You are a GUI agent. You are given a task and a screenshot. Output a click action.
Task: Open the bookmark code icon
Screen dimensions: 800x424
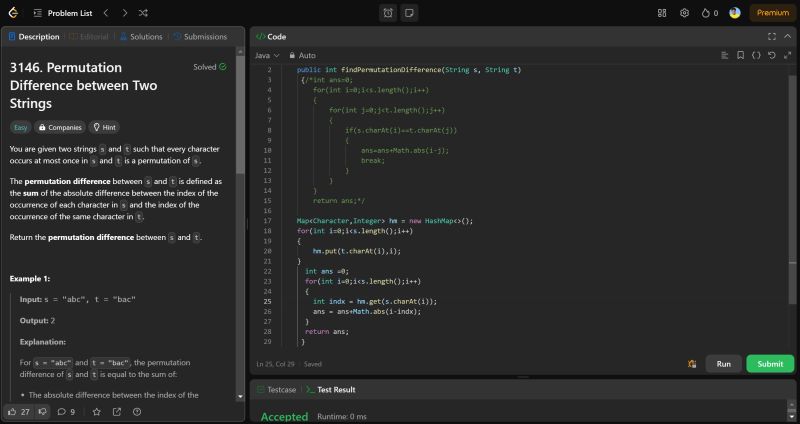pyautogui.click(x=740, y=55)
